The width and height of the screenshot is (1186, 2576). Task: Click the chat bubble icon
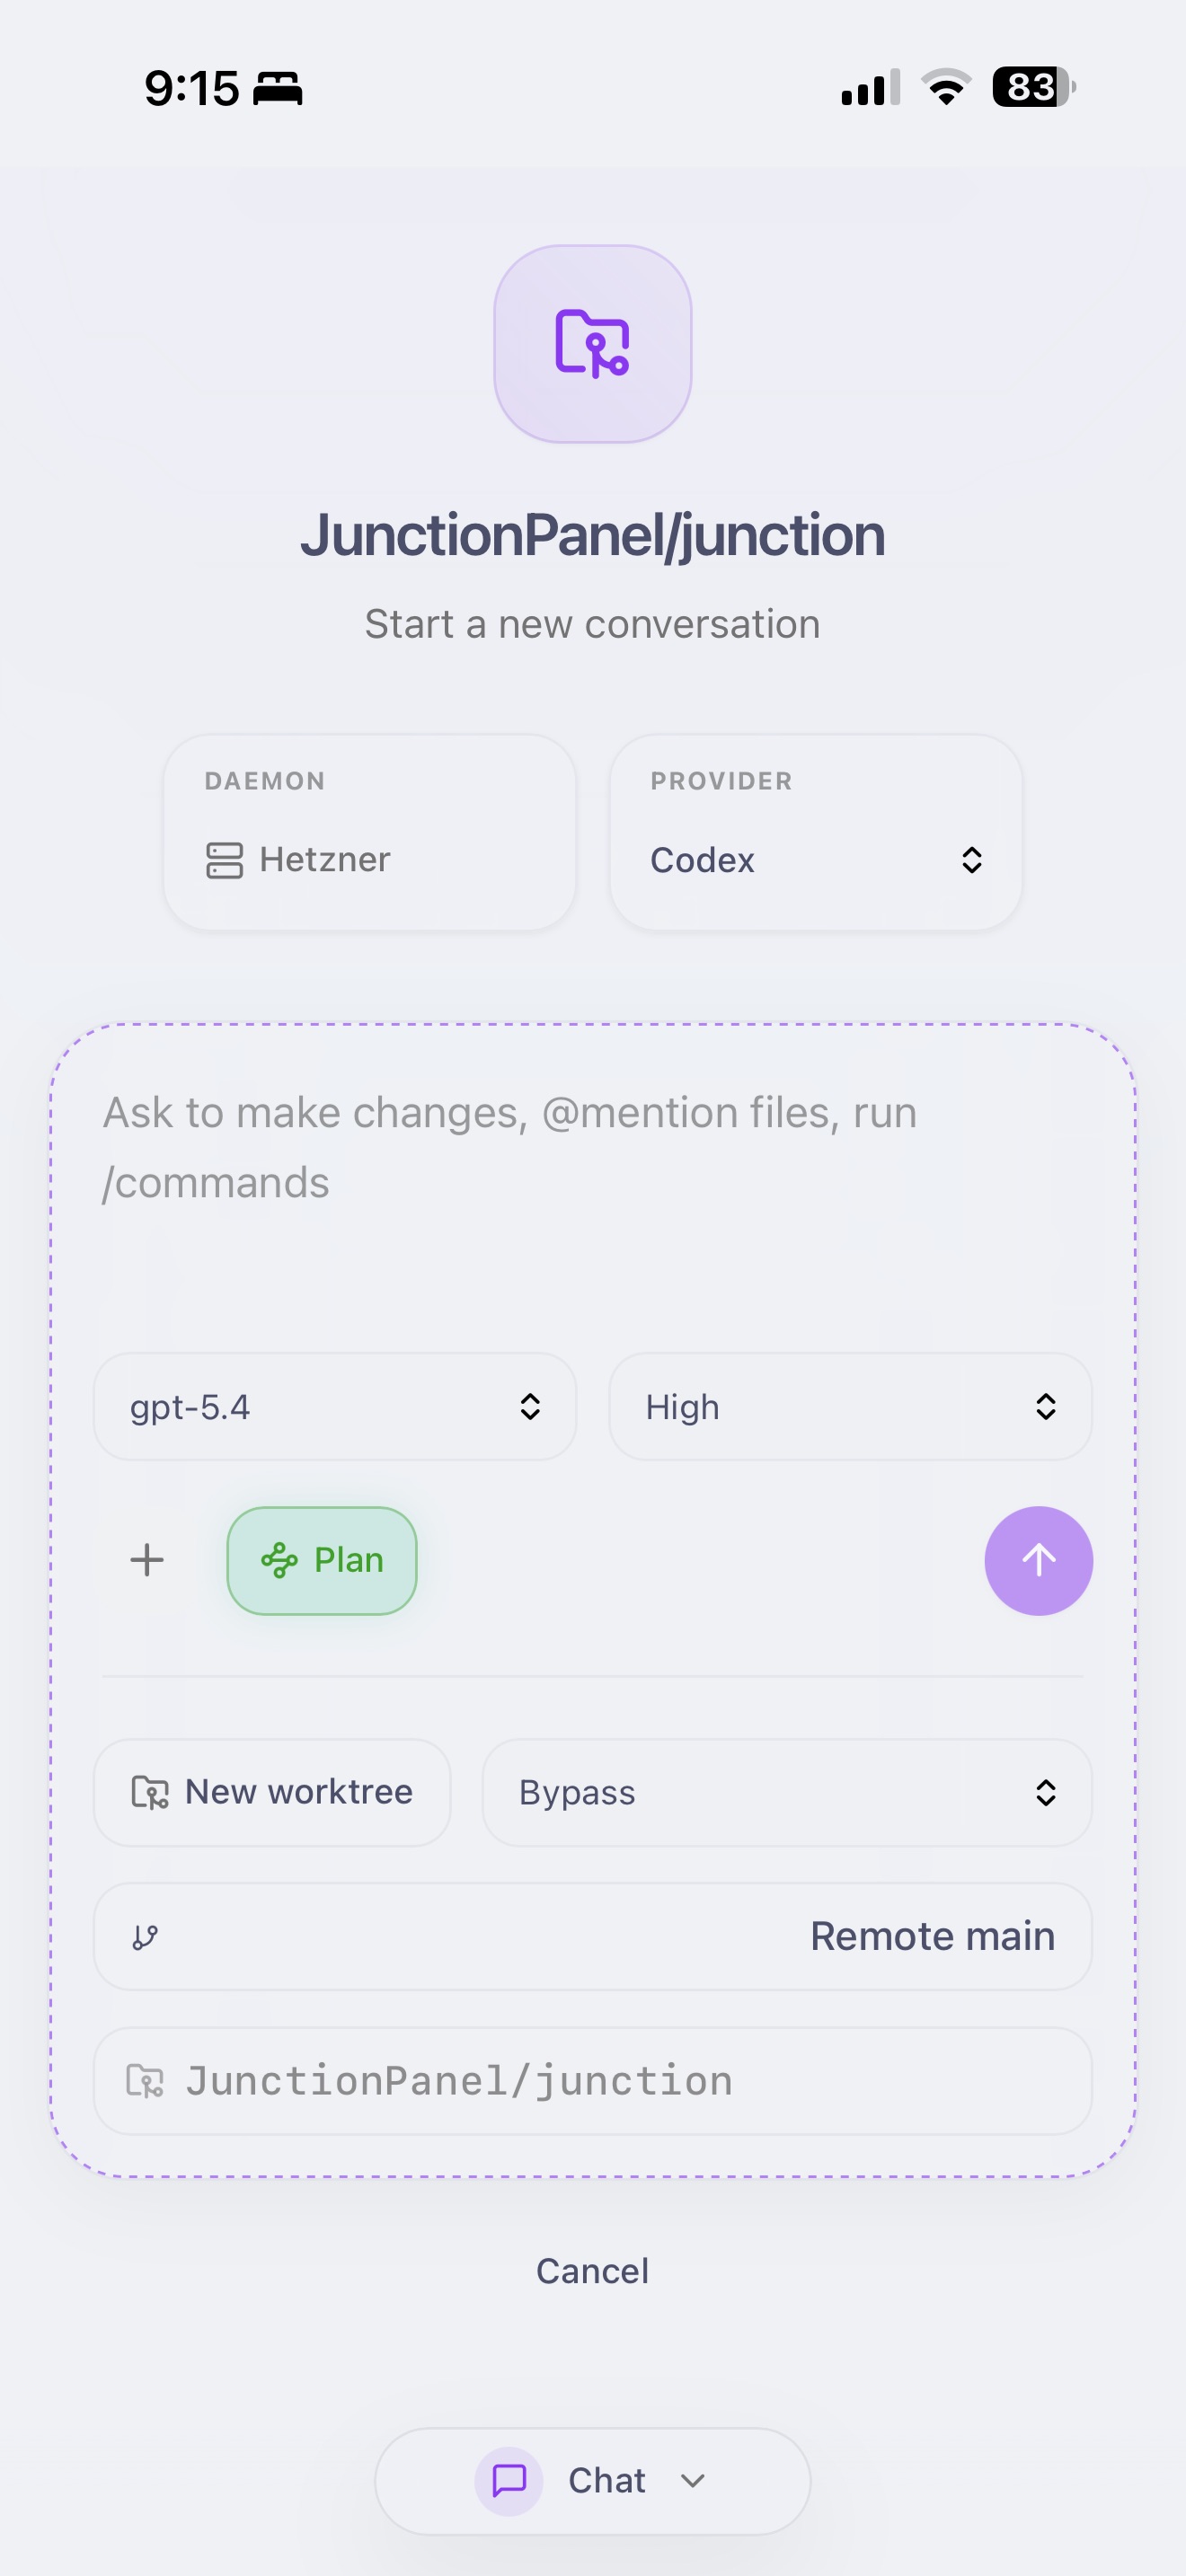click(x=509, y=2480)
